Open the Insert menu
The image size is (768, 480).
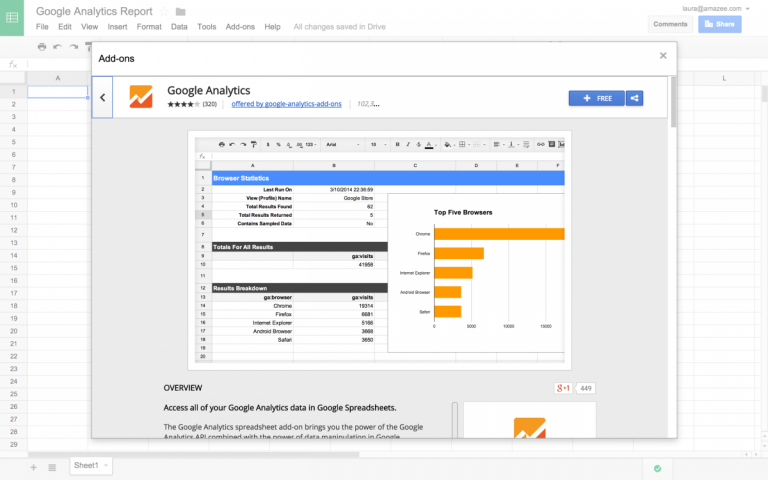click(118, 27)
